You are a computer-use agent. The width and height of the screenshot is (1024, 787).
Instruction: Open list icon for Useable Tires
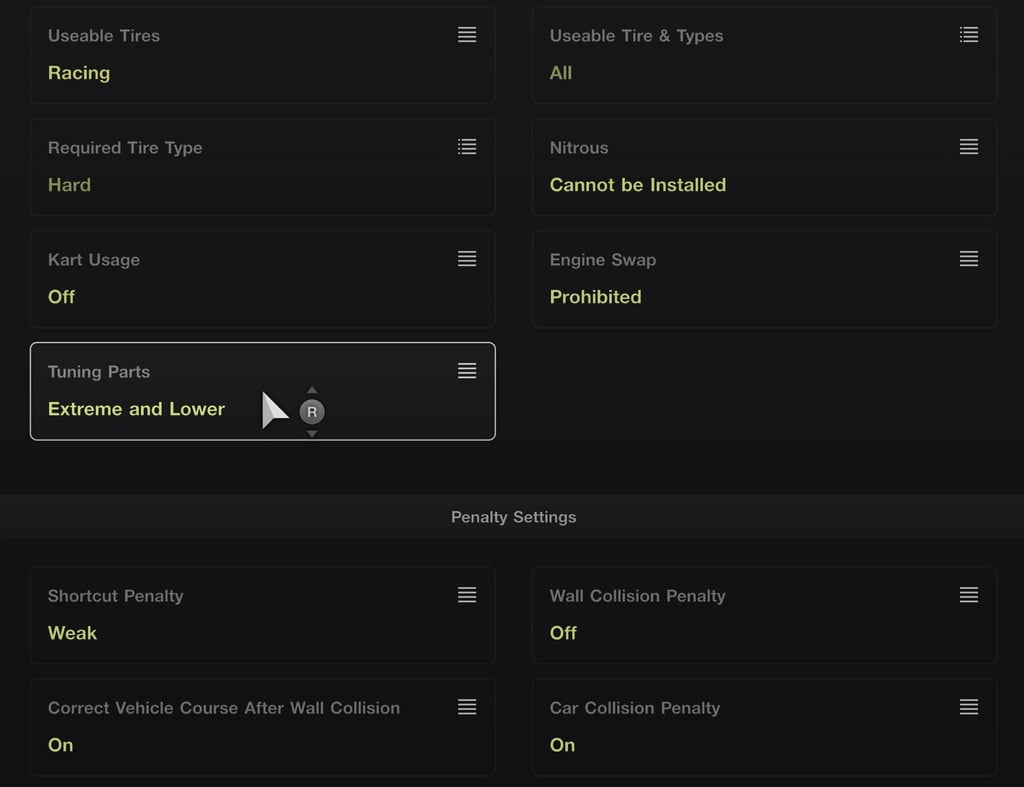coord(466,35)
